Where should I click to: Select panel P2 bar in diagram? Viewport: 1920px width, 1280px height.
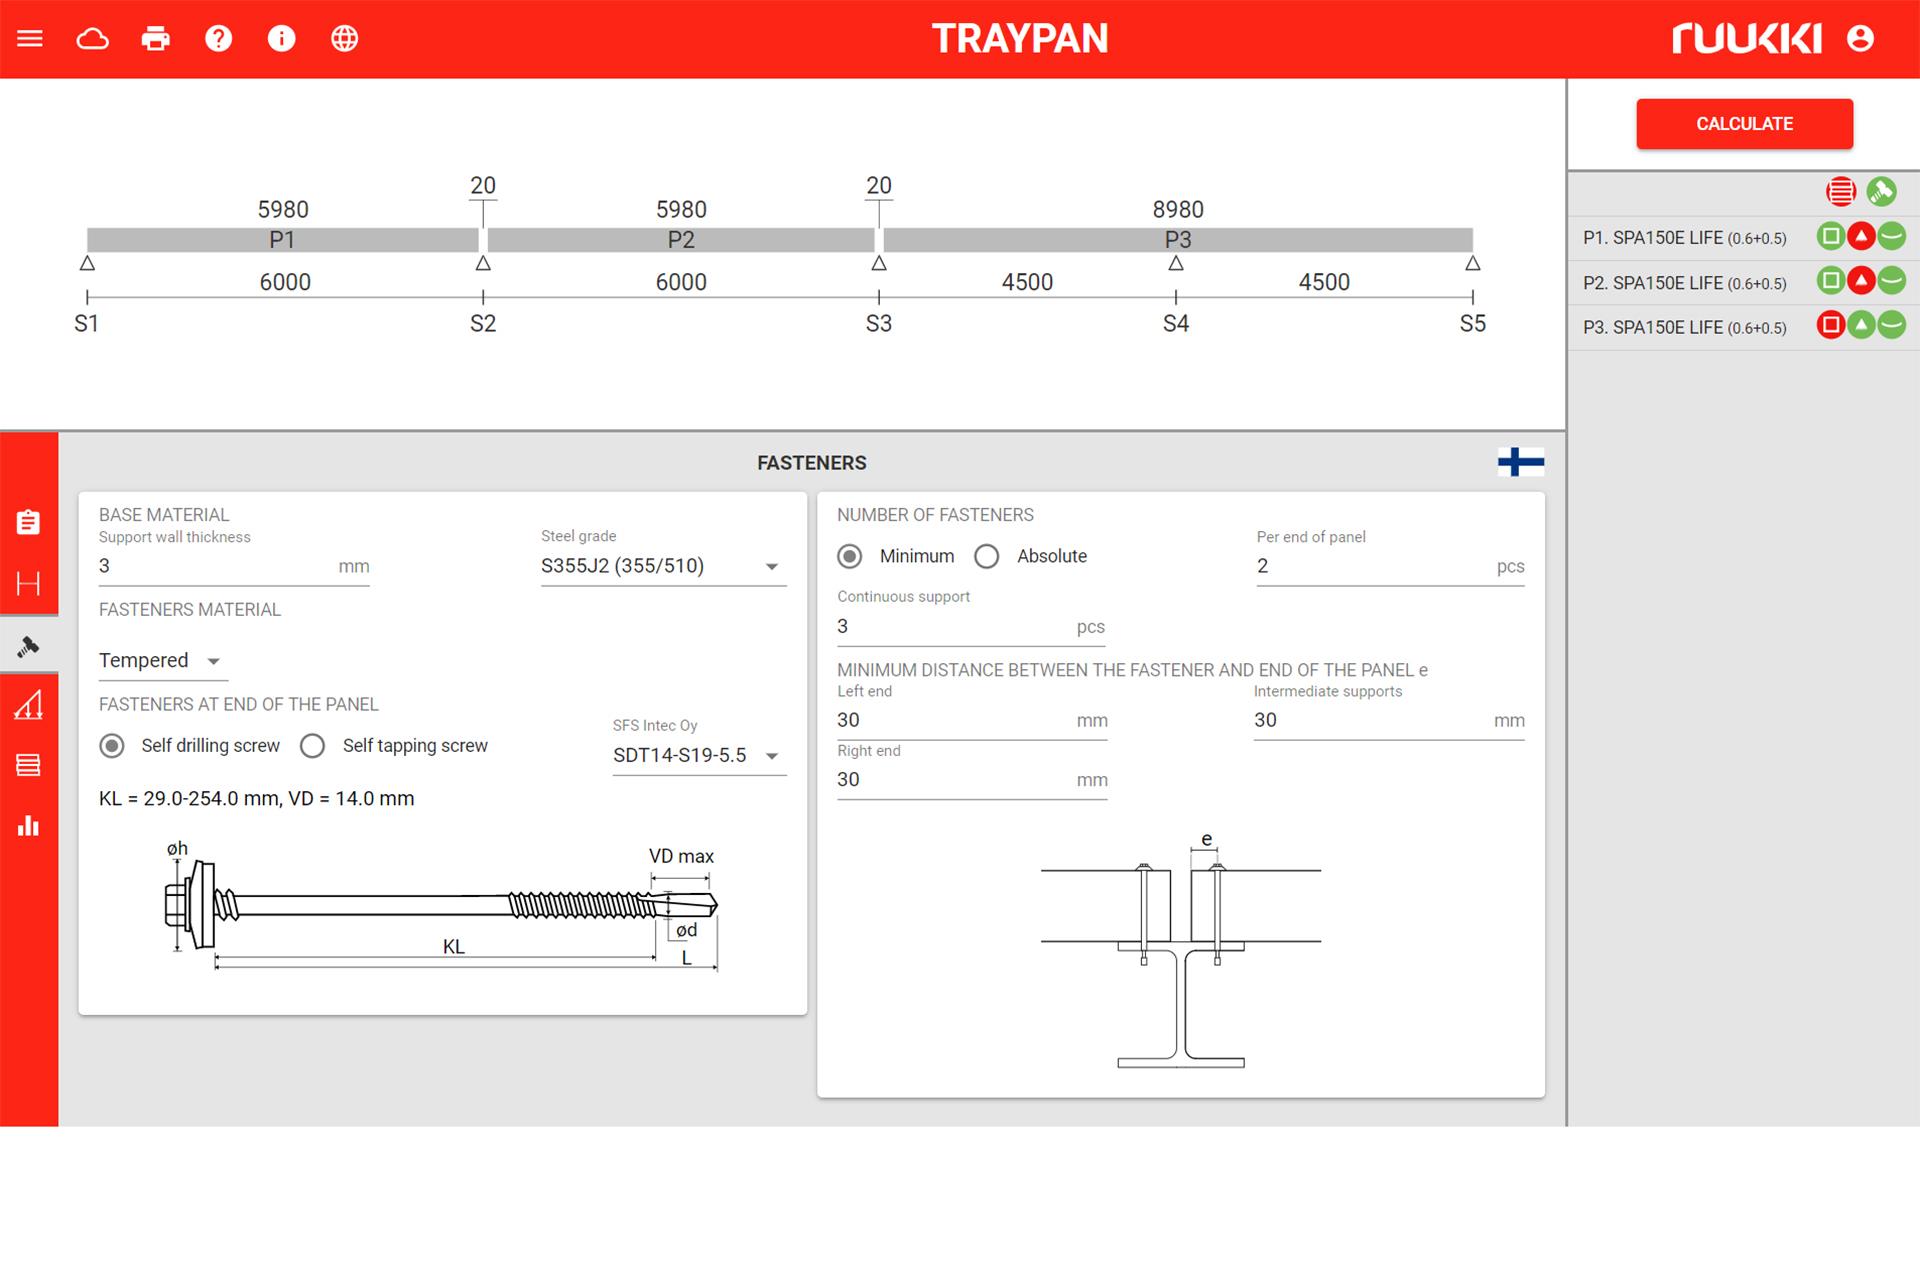point(681,240)
